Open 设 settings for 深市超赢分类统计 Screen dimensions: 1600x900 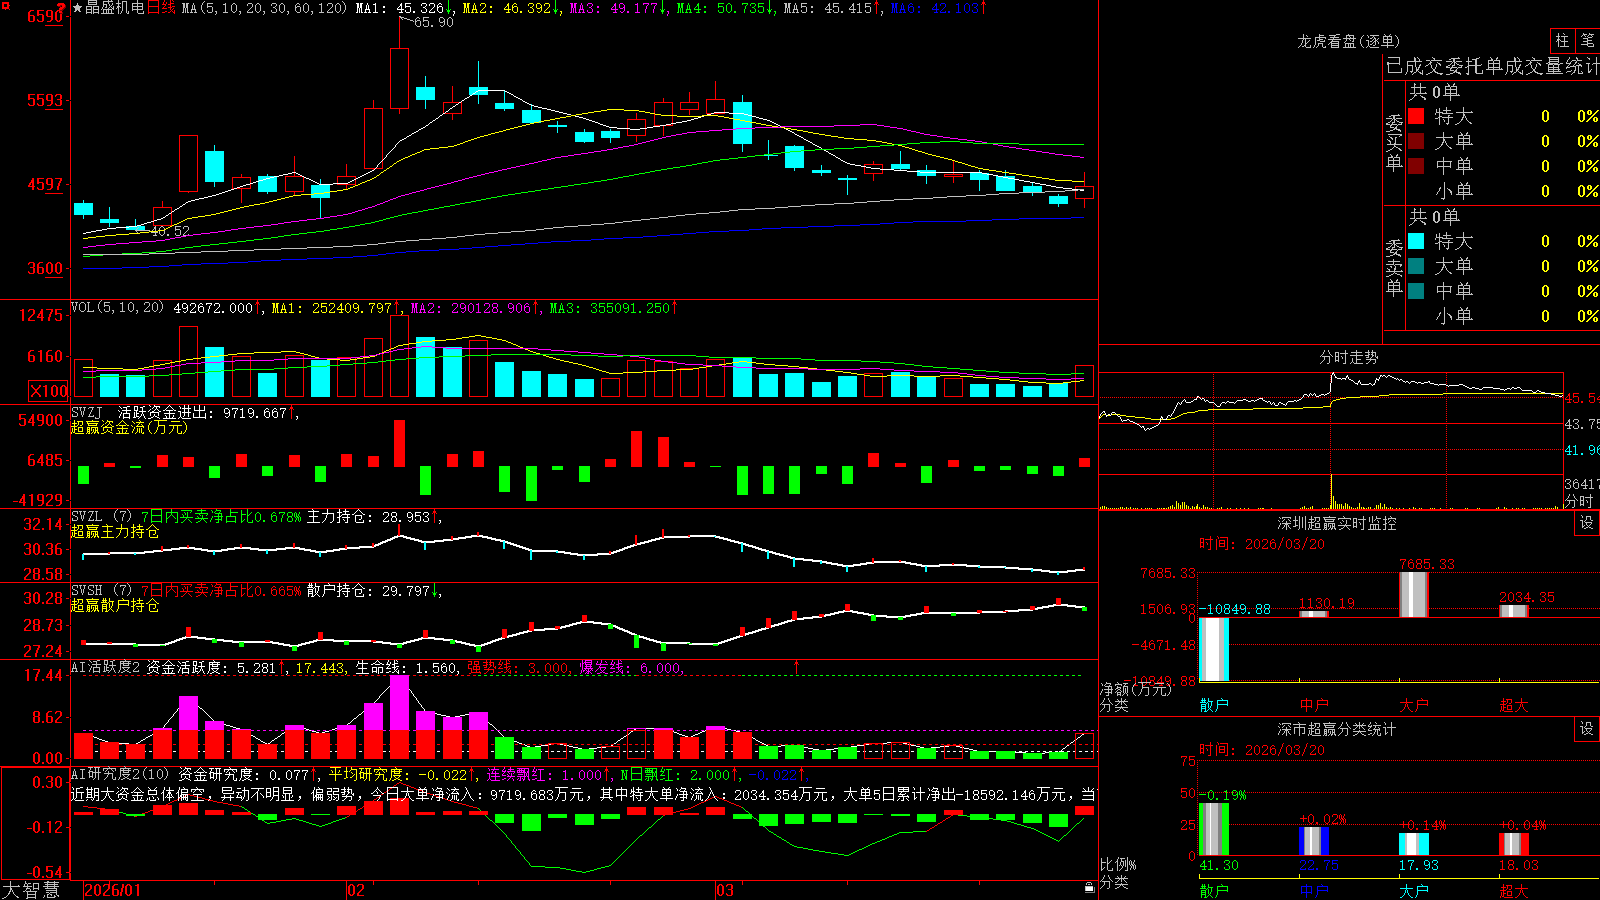(x=1587, y=729)
